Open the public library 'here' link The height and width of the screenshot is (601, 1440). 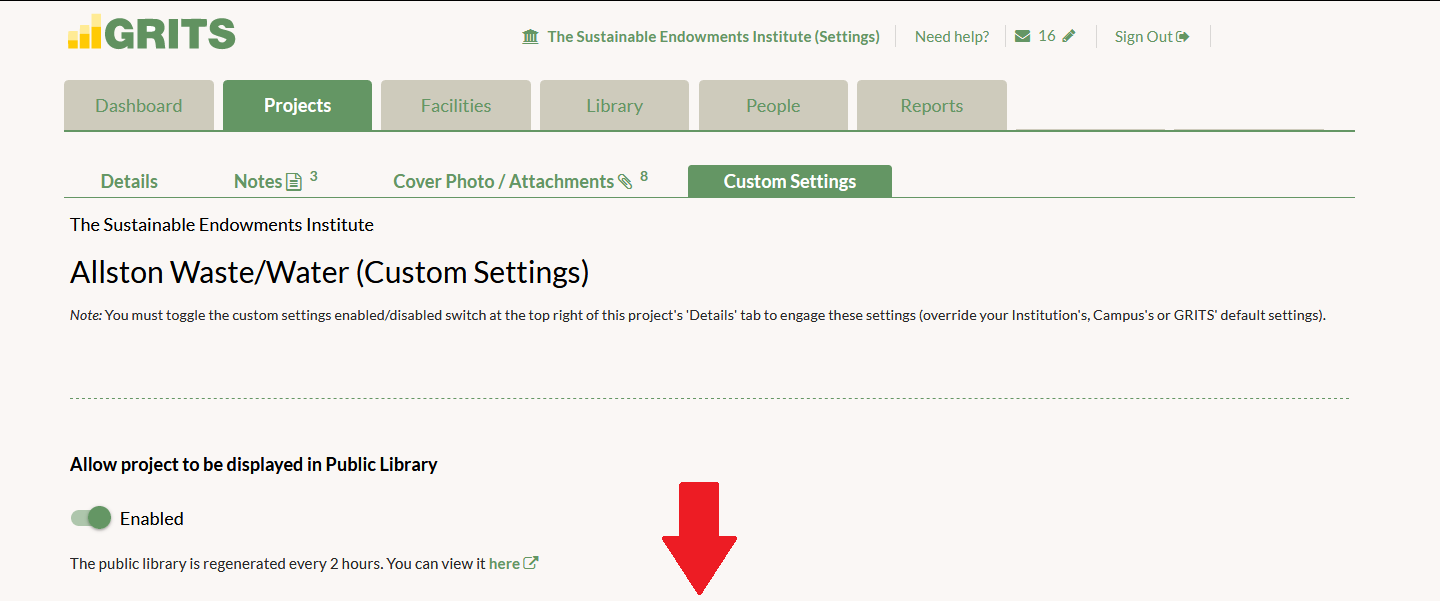tap(513, 563)
